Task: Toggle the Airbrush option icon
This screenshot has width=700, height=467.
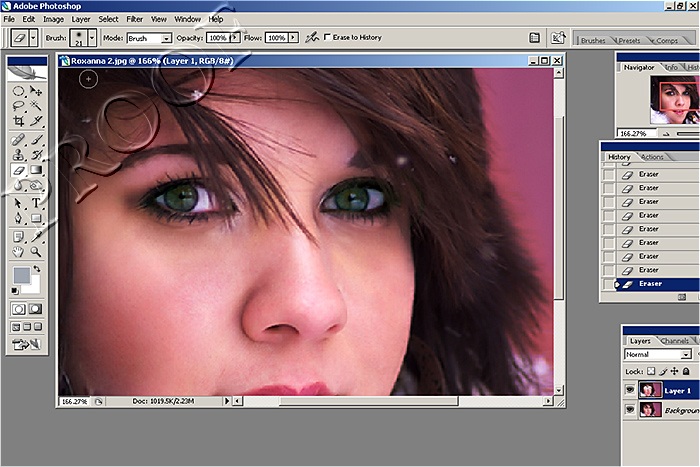Action: [x=312, y=38]
